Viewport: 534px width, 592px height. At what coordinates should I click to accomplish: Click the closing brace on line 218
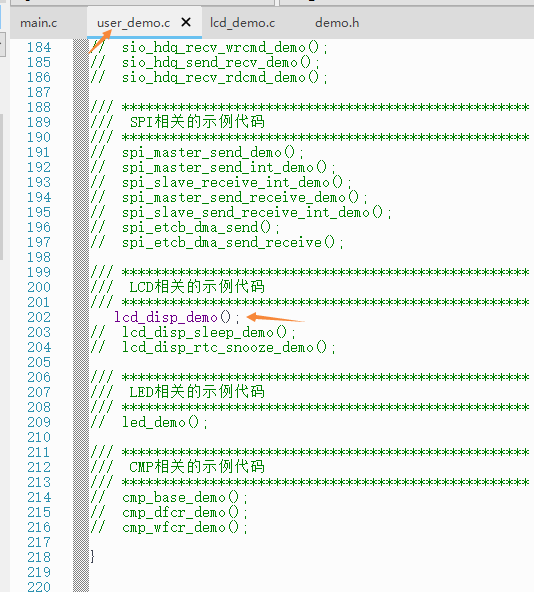coord(93,557)
